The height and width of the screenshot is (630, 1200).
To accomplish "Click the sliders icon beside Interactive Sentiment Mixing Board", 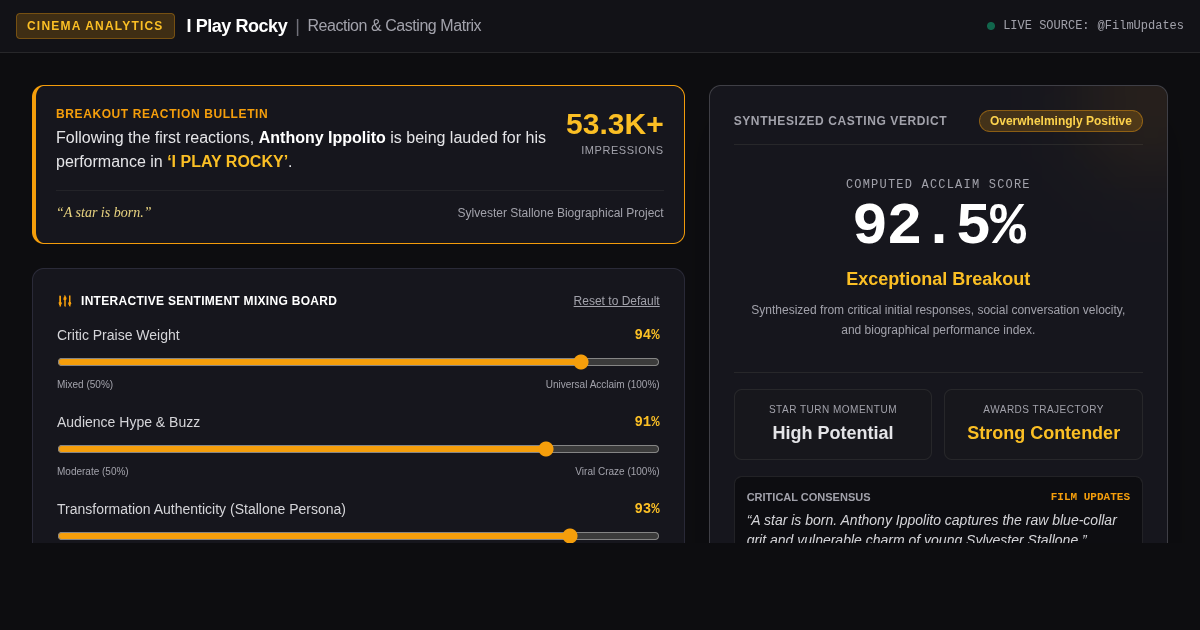I will 65,301.
